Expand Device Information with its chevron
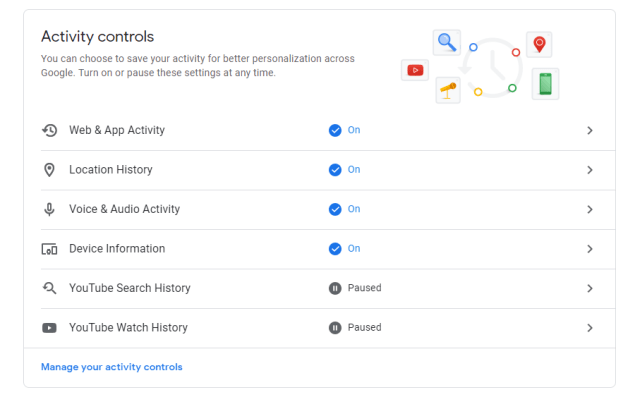 point(590,249)
